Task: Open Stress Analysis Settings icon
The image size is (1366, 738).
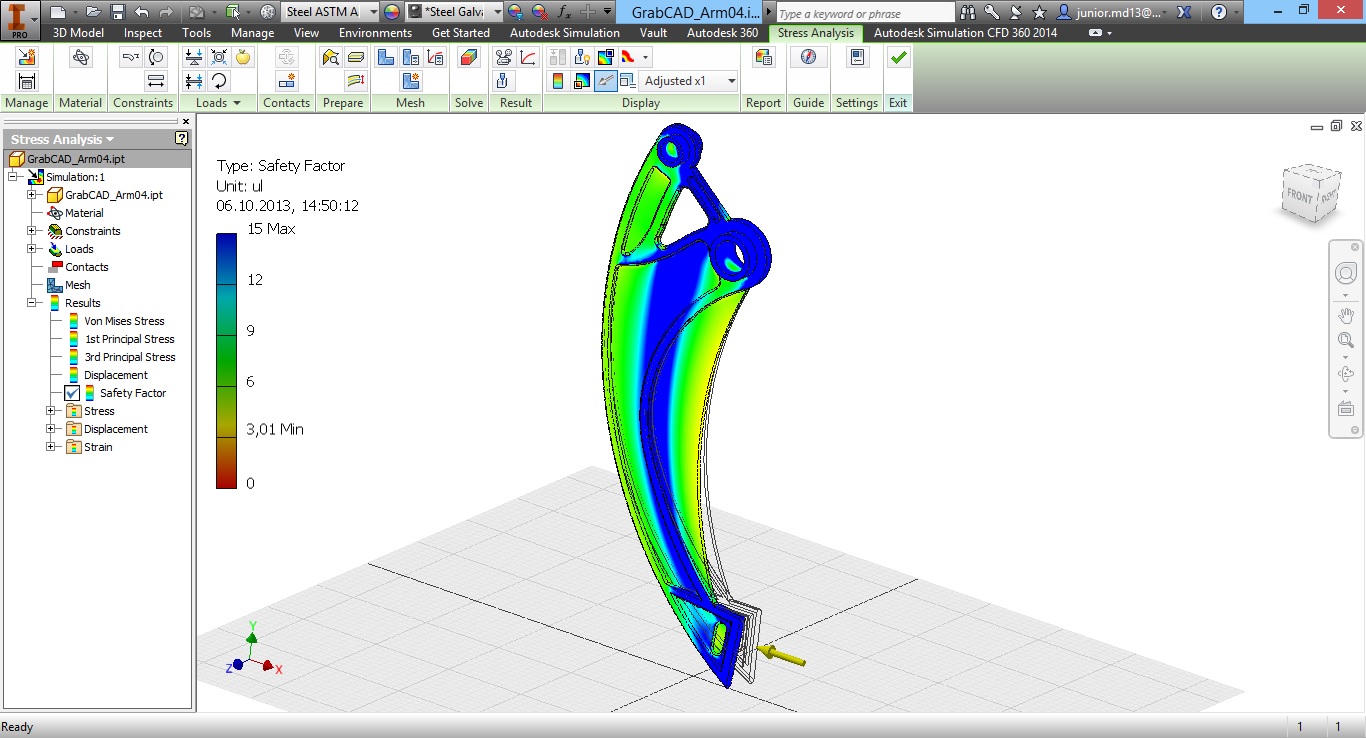Action: 857,58
